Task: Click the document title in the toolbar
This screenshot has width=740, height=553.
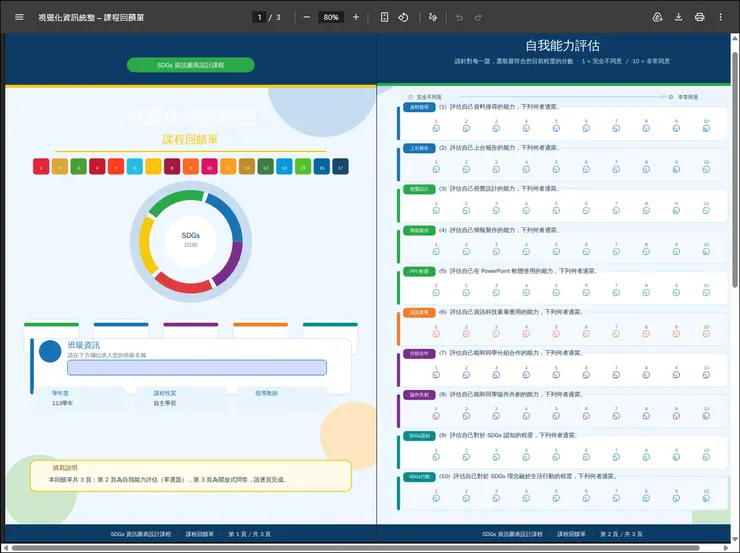Action: [x=91, y=17]
